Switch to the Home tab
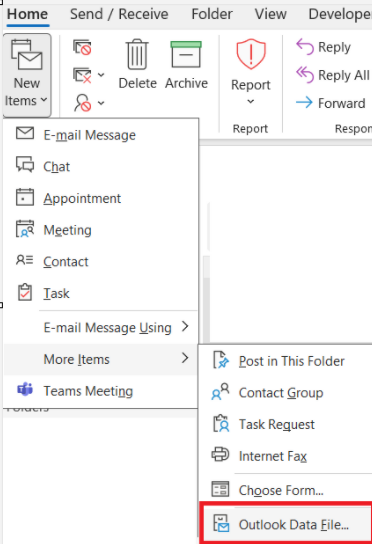 pos(27,14)
